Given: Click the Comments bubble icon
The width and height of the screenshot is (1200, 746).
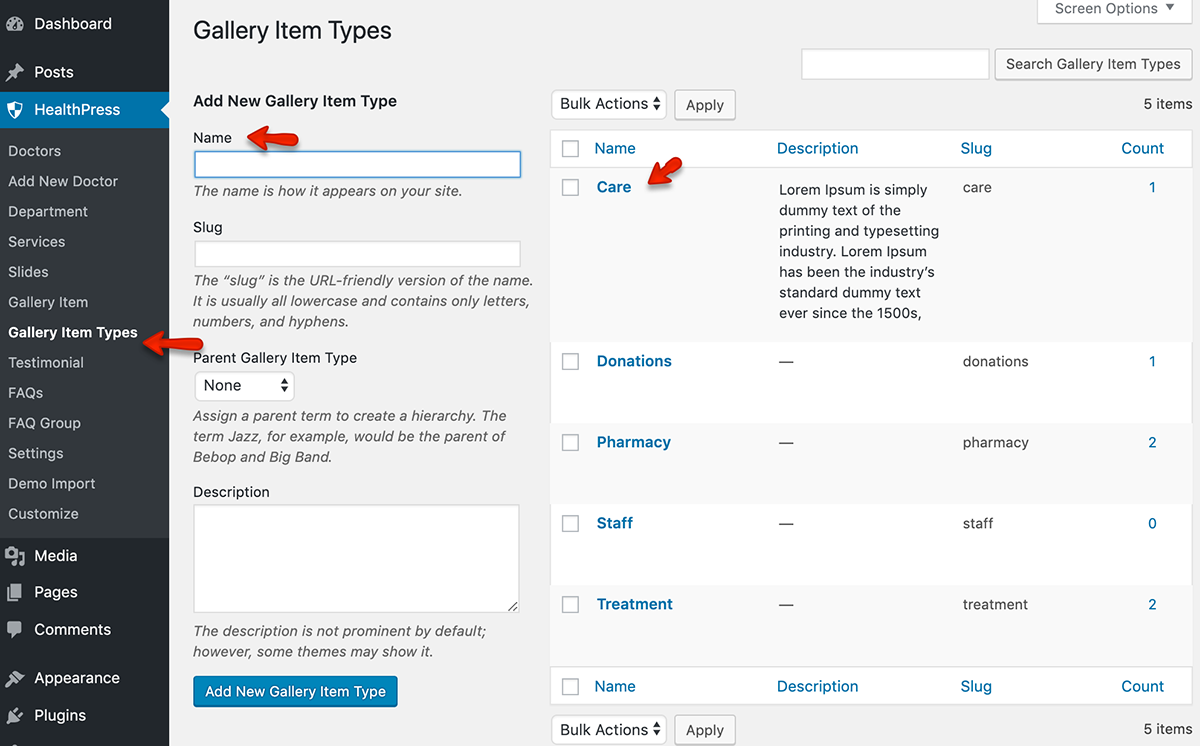Looking at the screenshot, I should pos(15,630).
